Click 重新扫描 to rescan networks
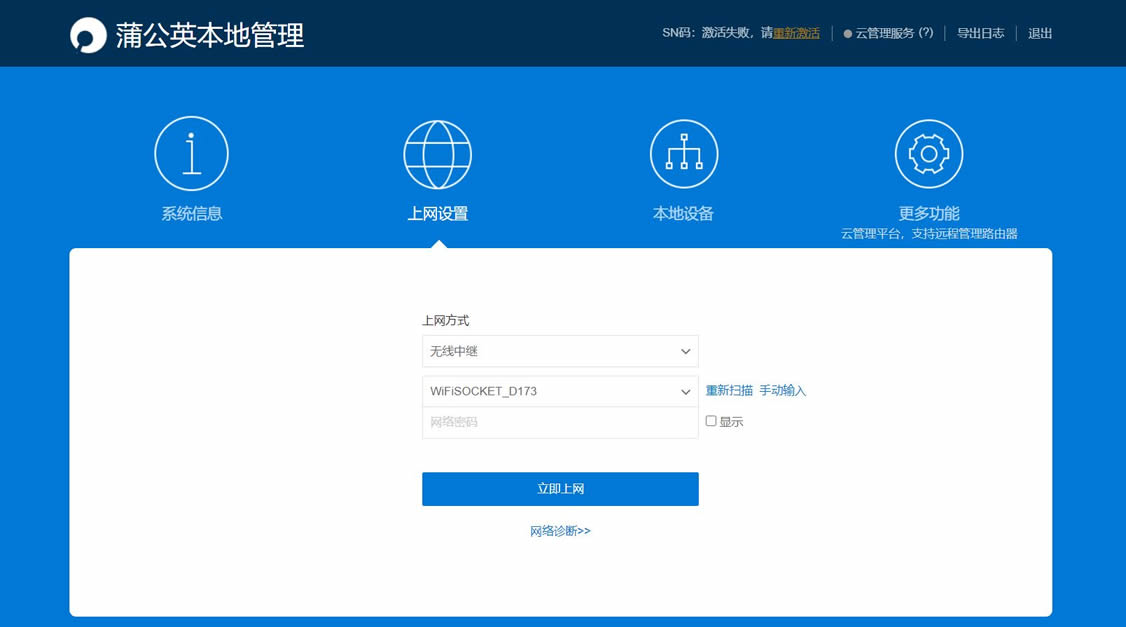The height and width of the screenshot is (627, 1126). click(729, 391)
